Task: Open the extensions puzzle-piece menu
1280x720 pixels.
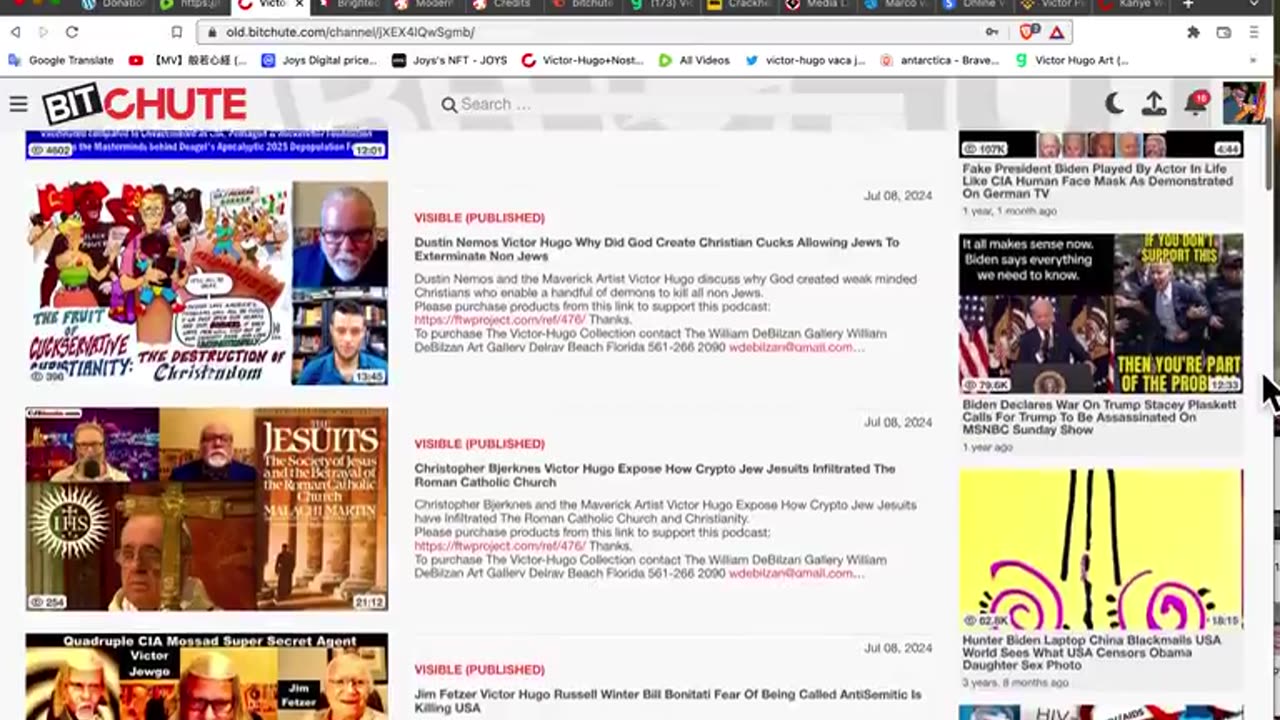Action: 1193,32
